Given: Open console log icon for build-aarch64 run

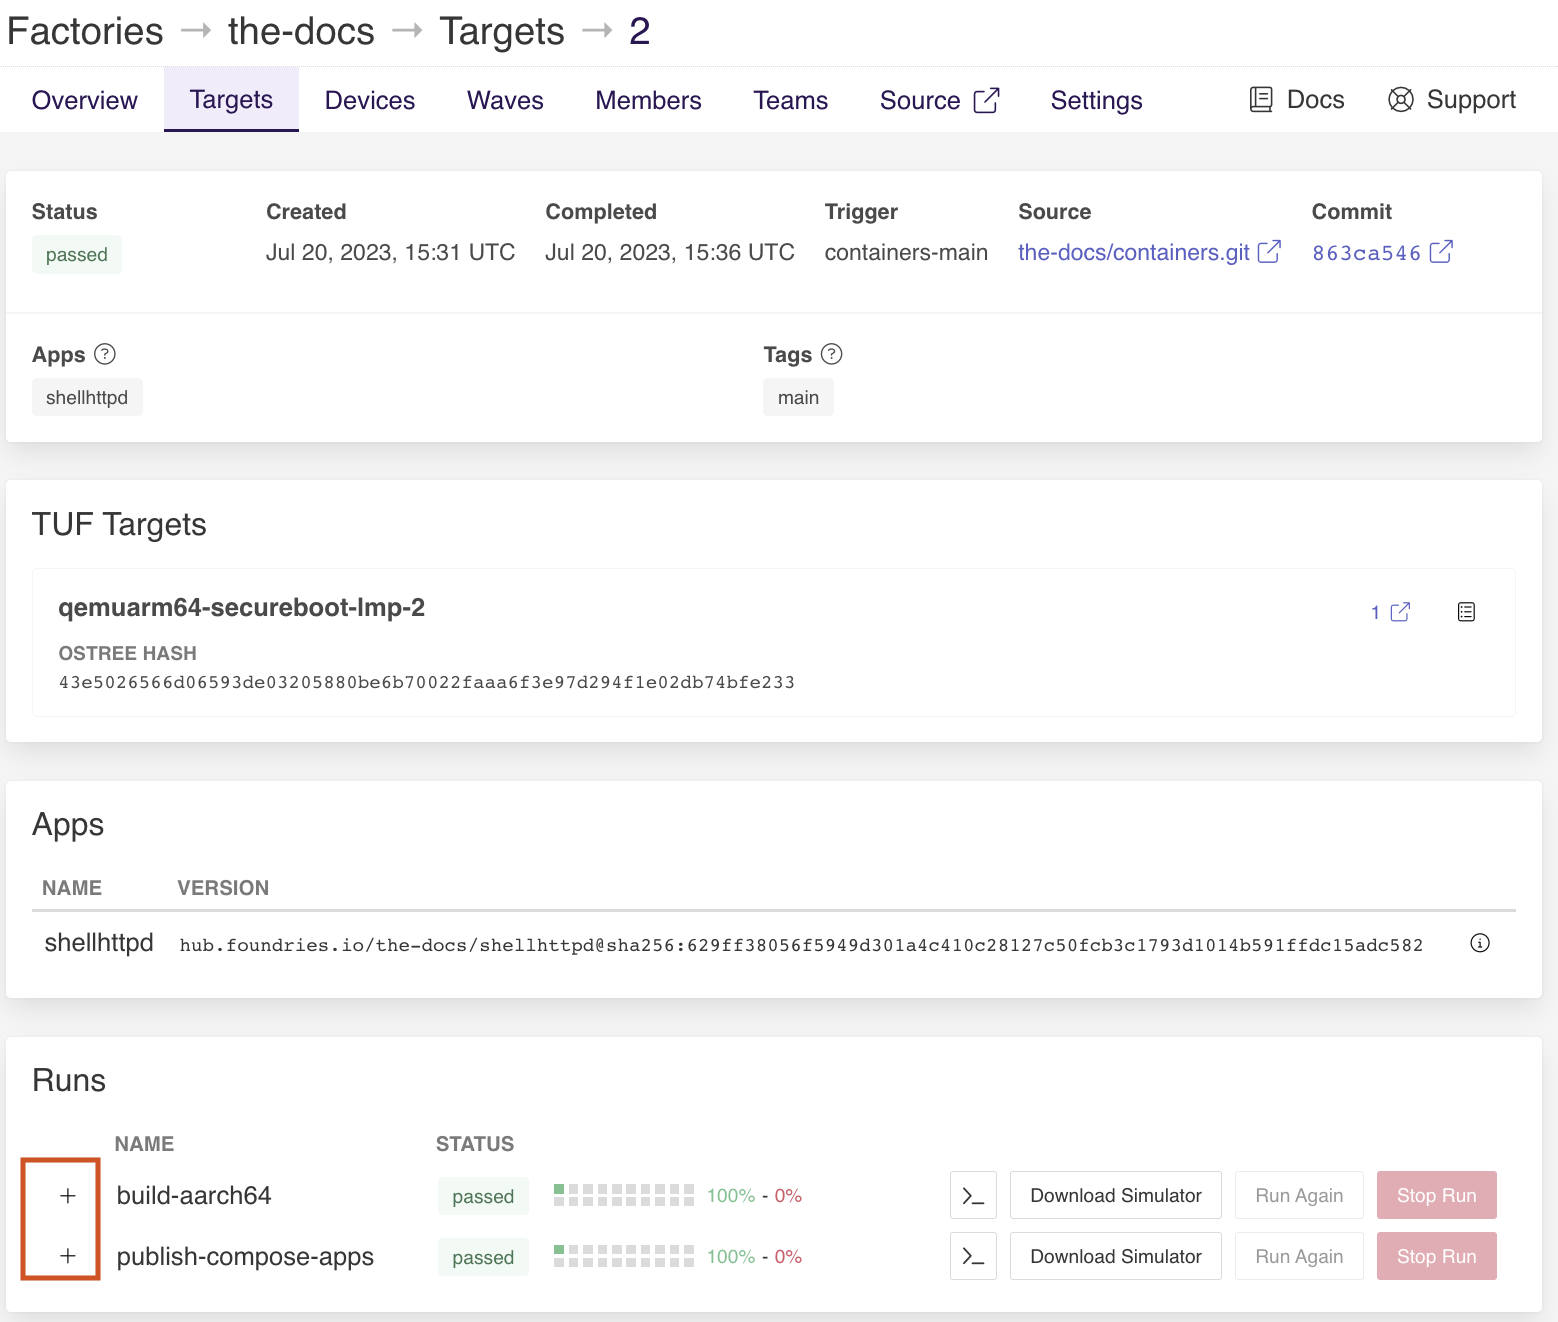Looking at the screenshot, I should point(972,1195).
